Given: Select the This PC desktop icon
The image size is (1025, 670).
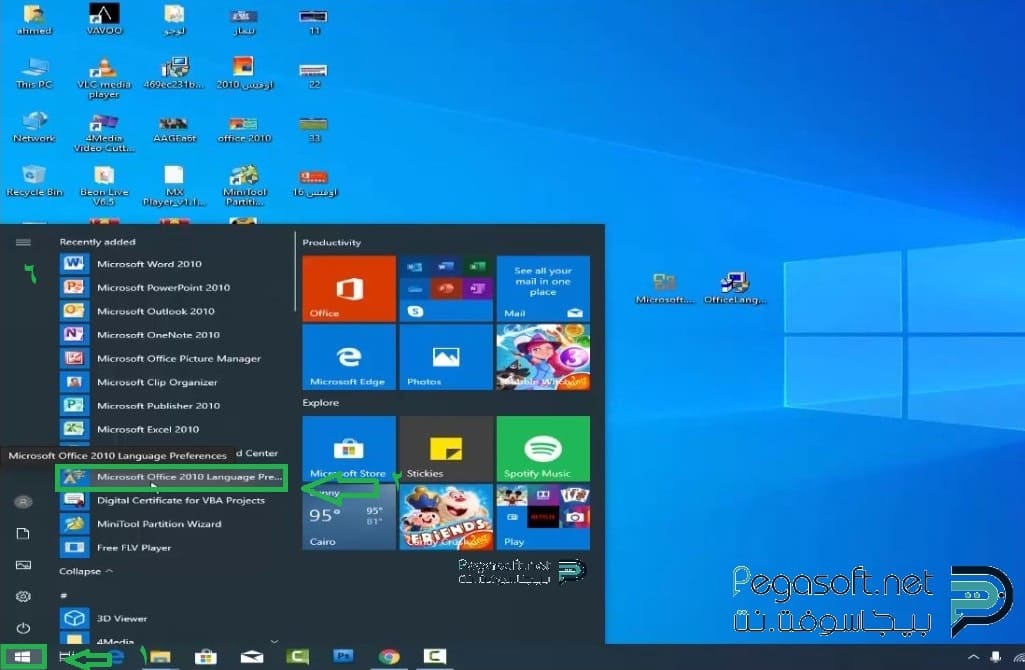Looking at the screenshot, I should click(34, 73).
